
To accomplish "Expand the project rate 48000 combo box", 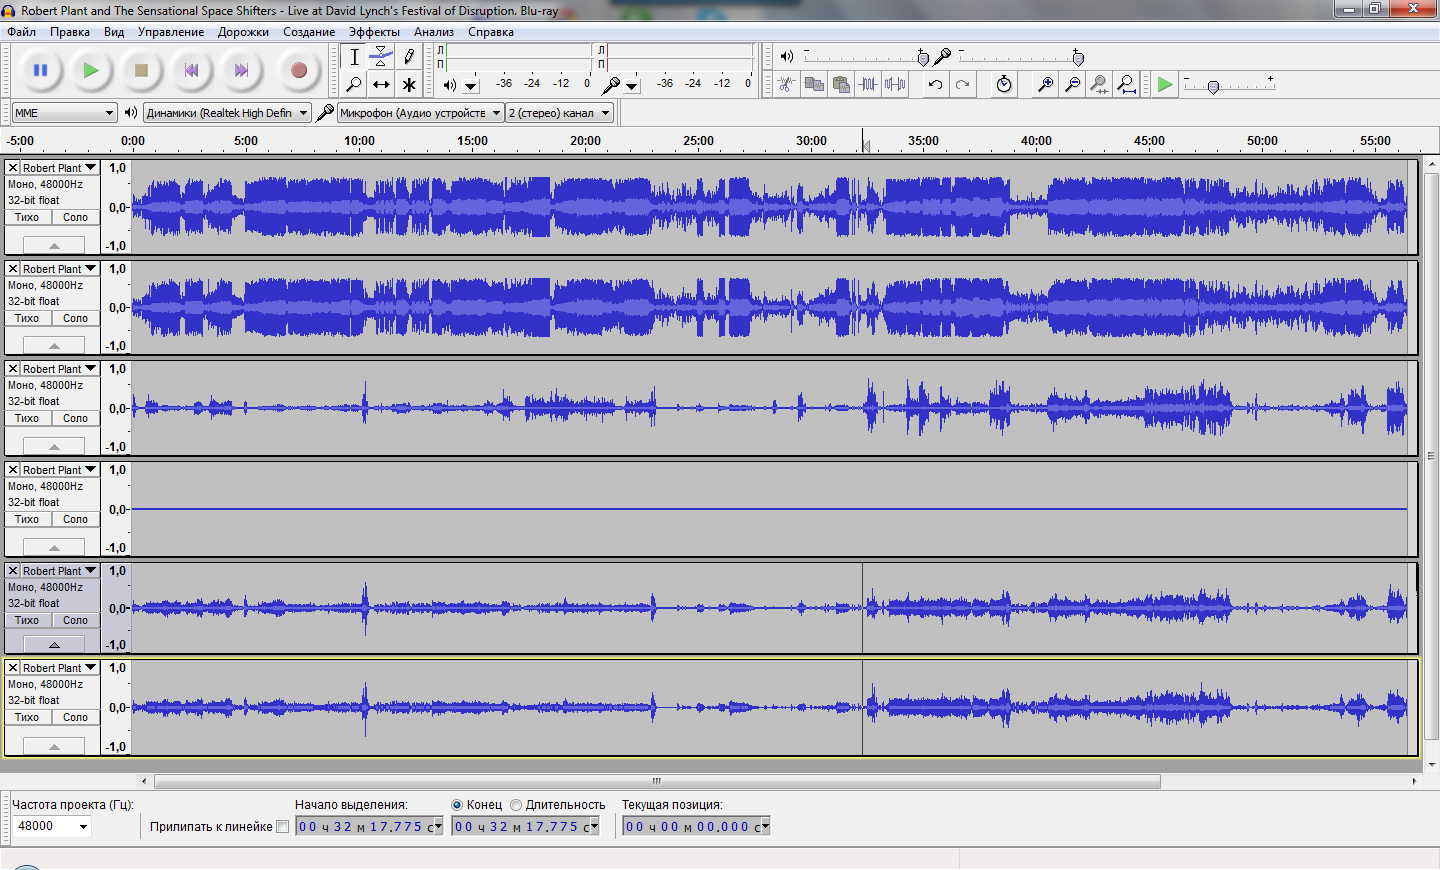I will pos(83,826).
